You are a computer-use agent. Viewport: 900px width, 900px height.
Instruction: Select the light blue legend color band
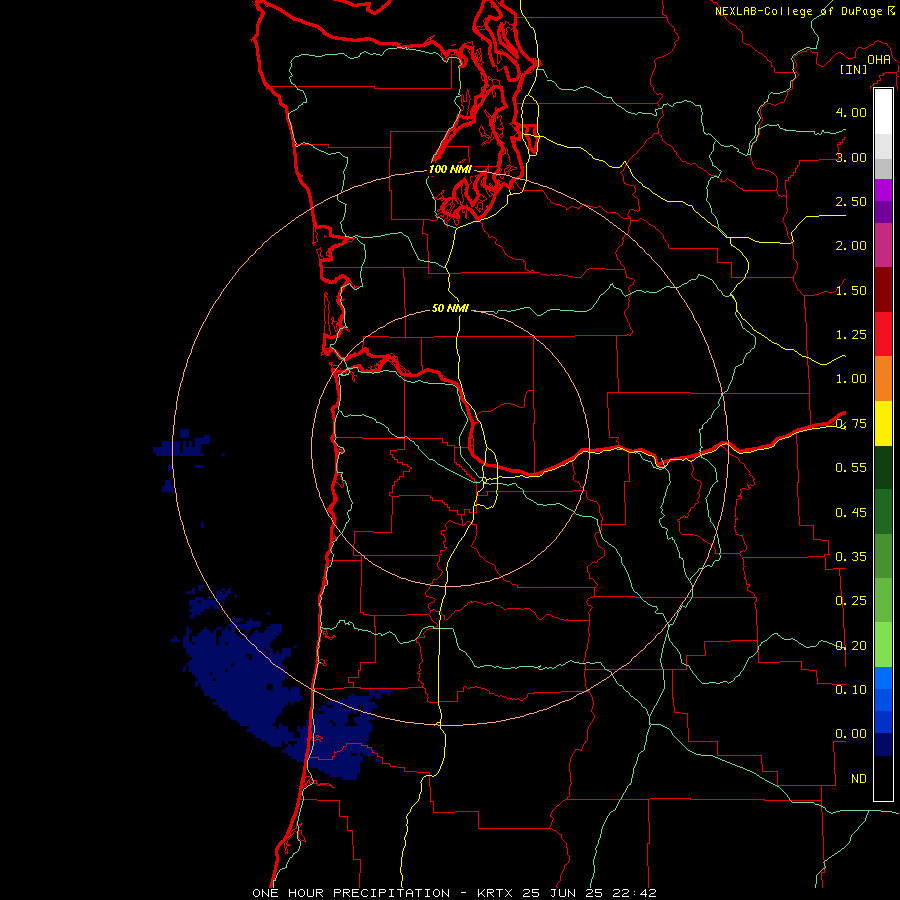pyautogui.click(x=883, y=678)
